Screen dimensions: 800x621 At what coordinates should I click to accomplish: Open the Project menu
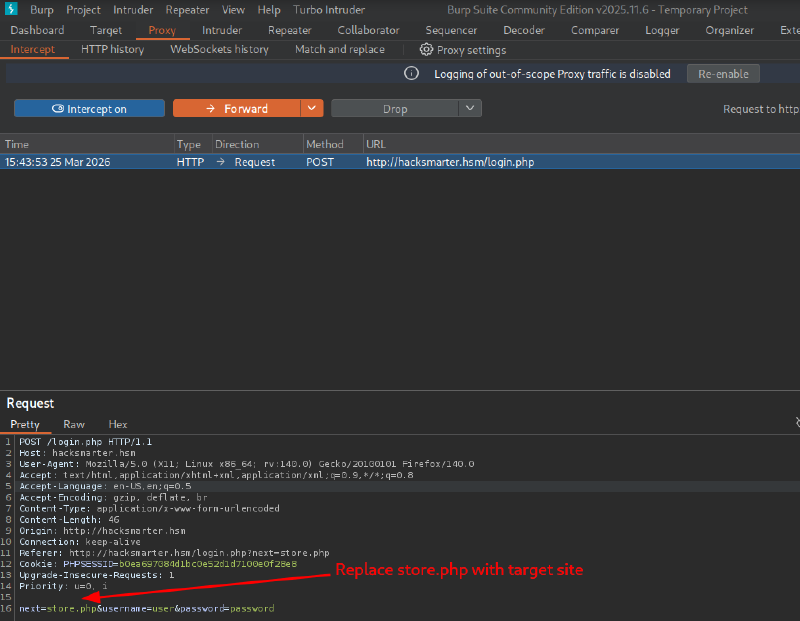[x=83, y=10]
